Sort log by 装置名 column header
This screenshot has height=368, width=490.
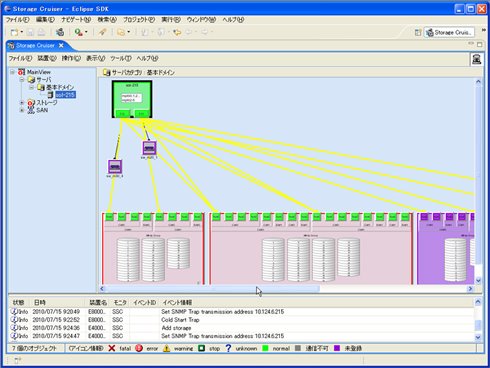[x=98, y=303]
